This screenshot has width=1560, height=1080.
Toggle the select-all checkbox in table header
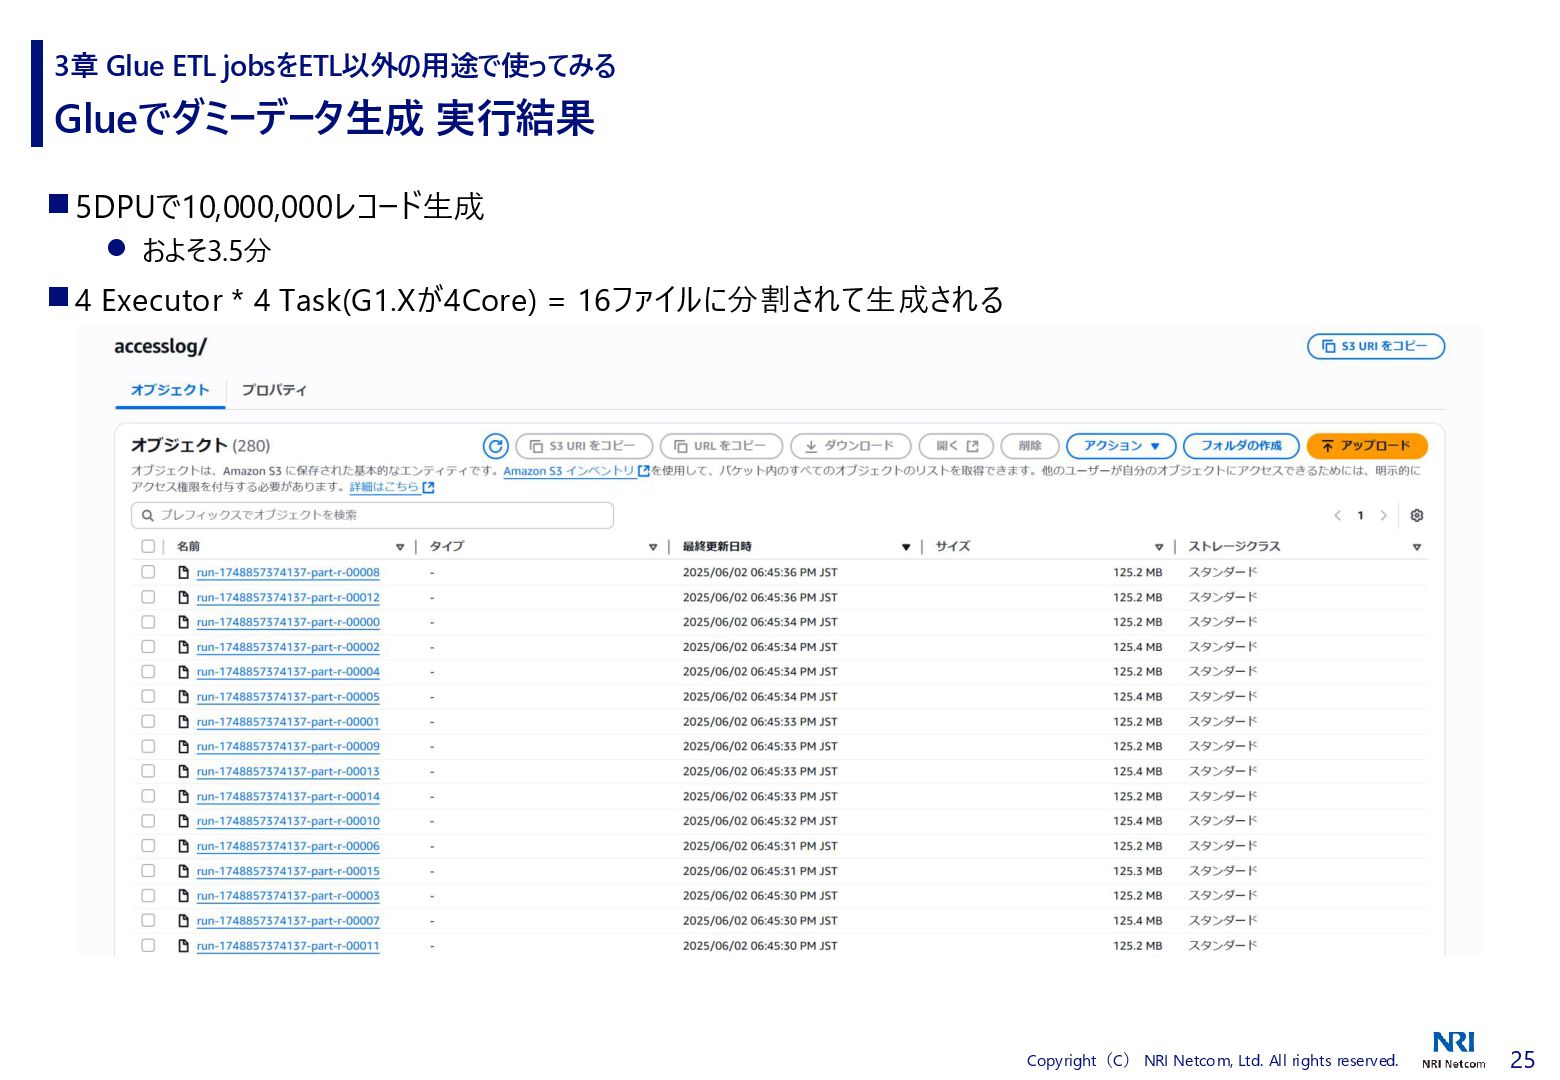(148, 546)
